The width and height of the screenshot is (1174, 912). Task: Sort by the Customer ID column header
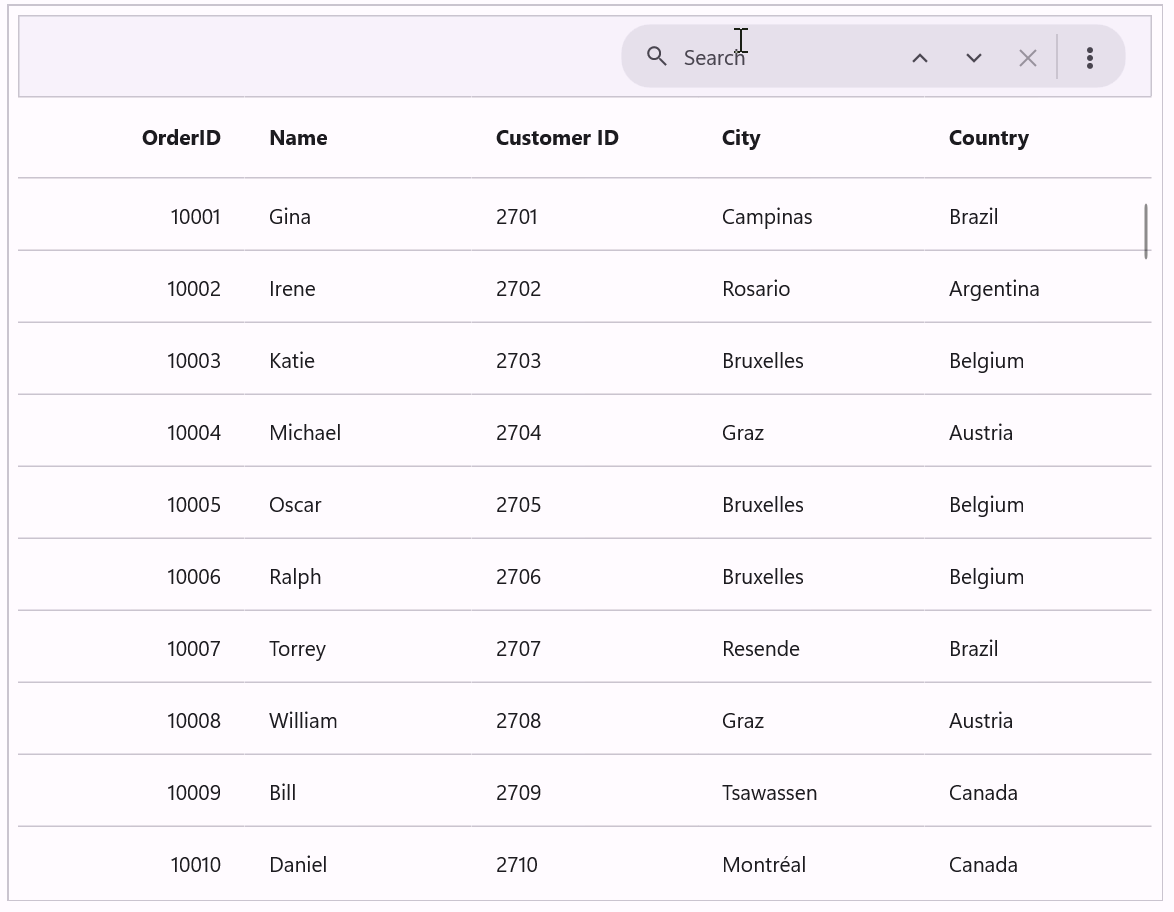pyautogui.click(x=557, y=138)
